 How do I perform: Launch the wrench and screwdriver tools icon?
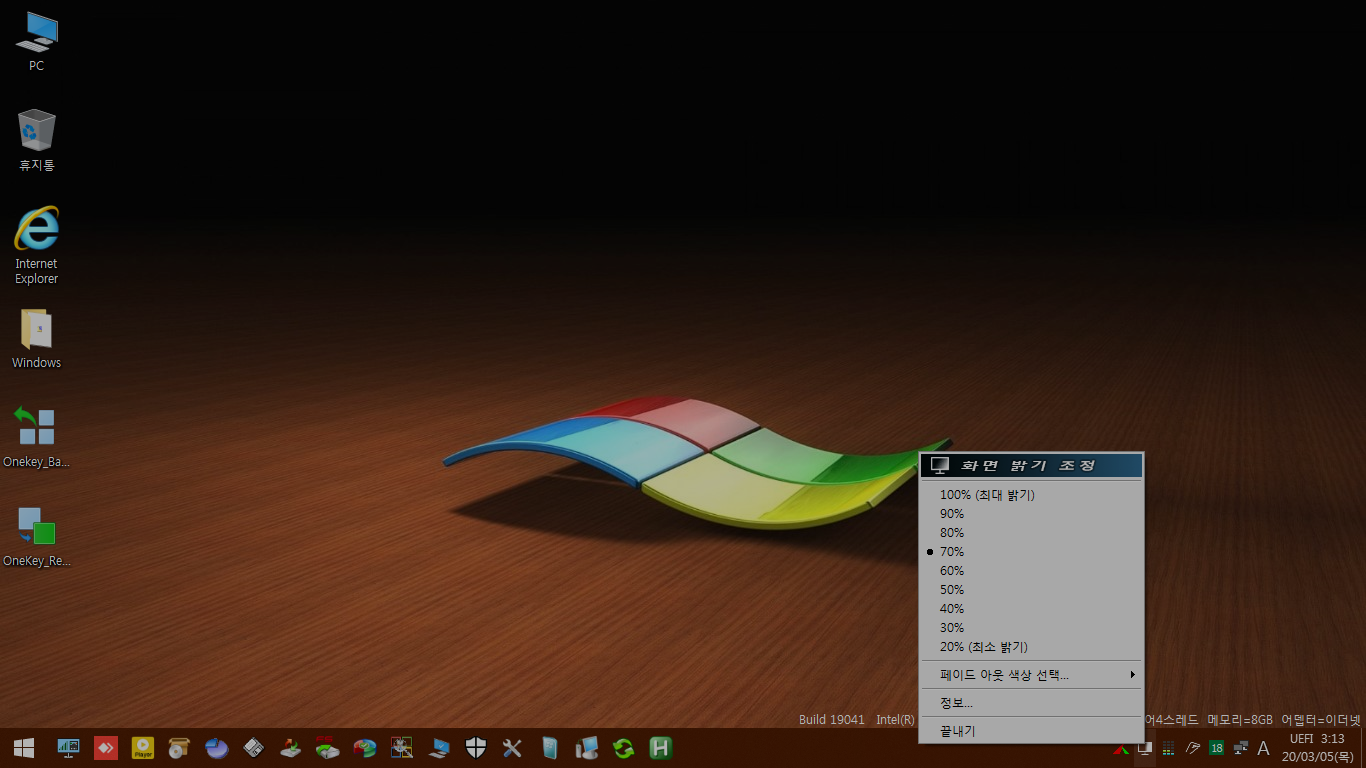[x=513, y=748]
